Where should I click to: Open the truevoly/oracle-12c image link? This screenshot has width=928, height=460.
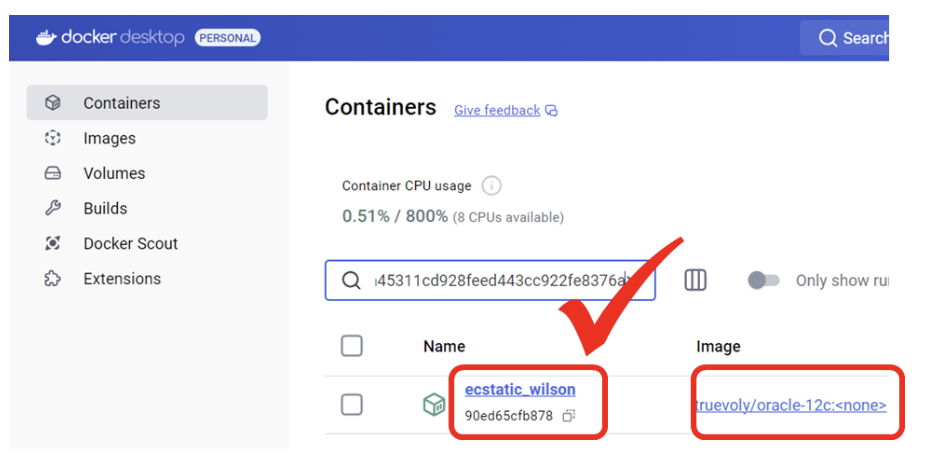790,404
